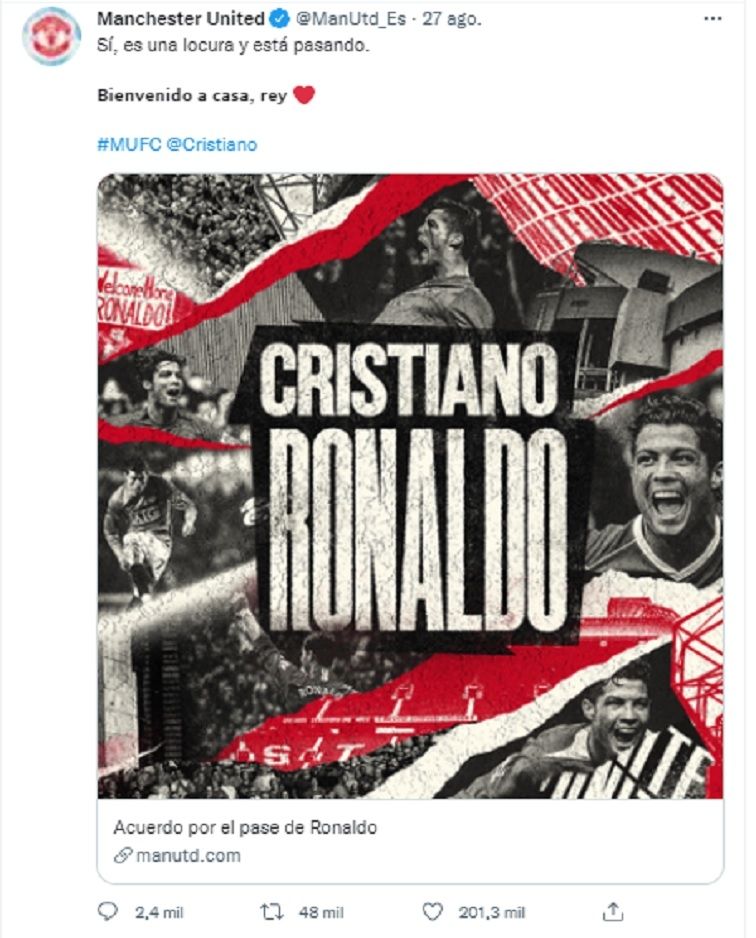The height and width of the screenshot is (938, 756).
Task: Click the "Bienvenido a casa, rey" text
Action: (x=191, y=96)
